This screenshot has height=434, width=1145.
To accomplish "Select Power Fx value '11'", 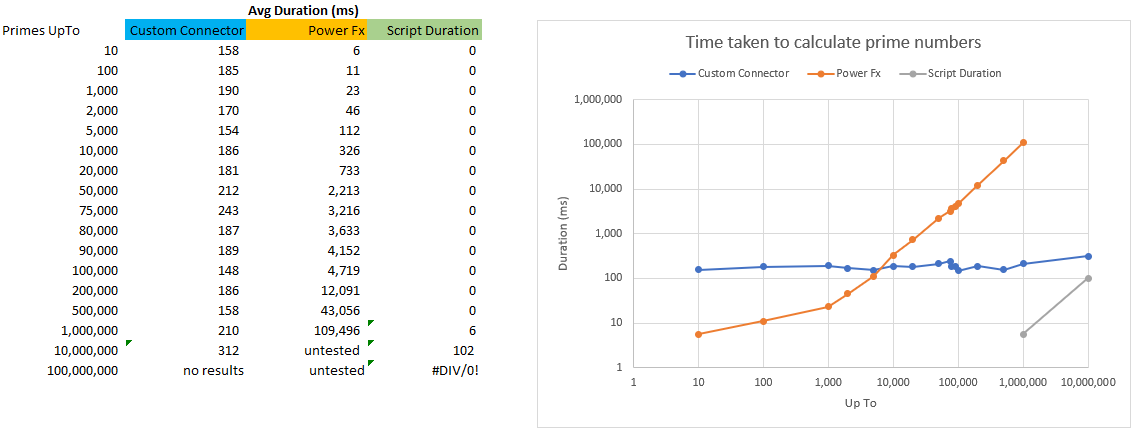I will (353, 71).
